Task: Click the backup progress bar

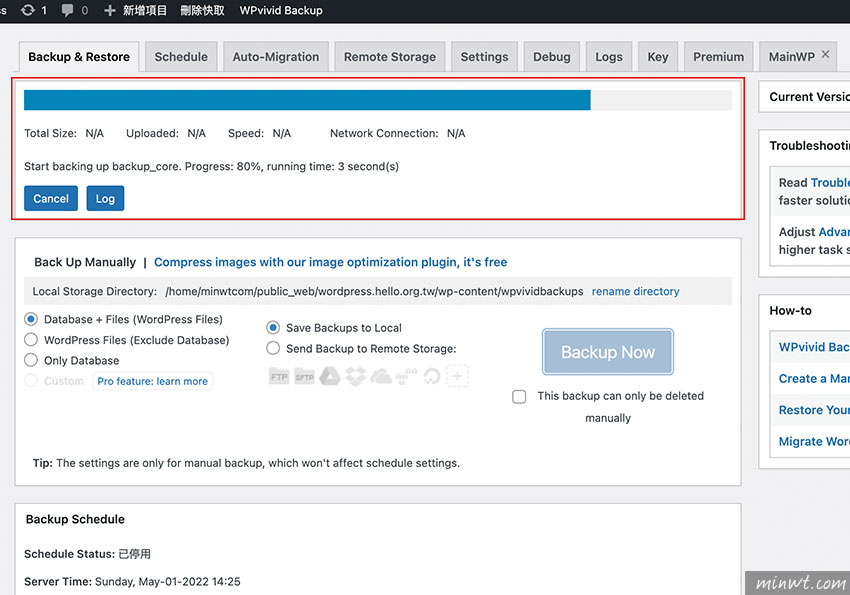Action: [378, 100]
